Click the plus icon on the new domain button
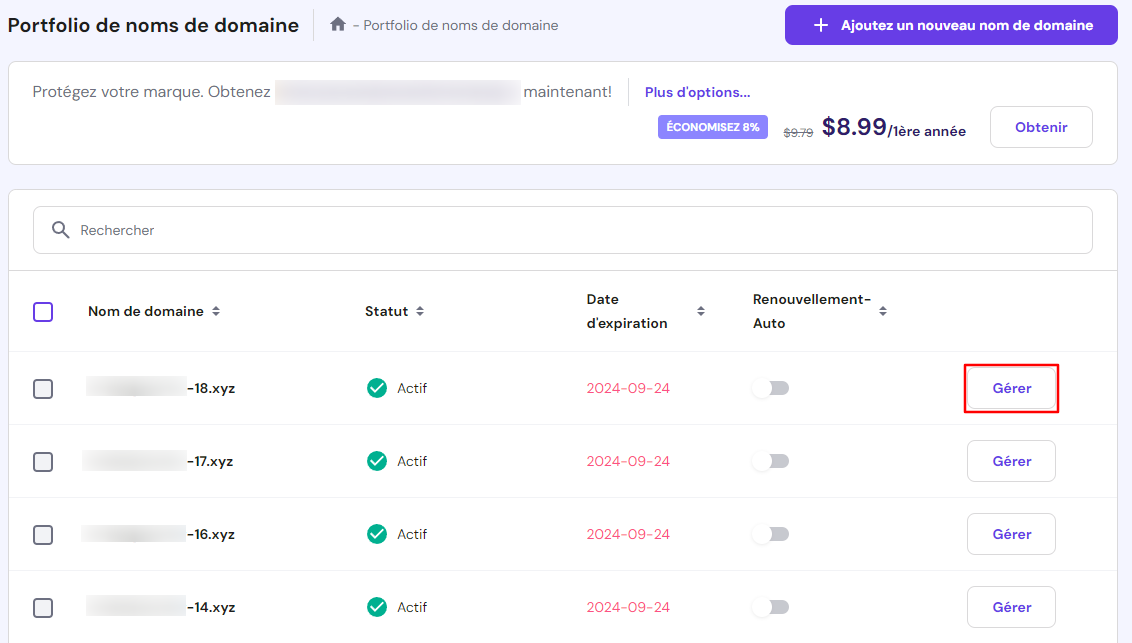The height and width of the screenshot is (643, 1132). [x=819, y=24]
